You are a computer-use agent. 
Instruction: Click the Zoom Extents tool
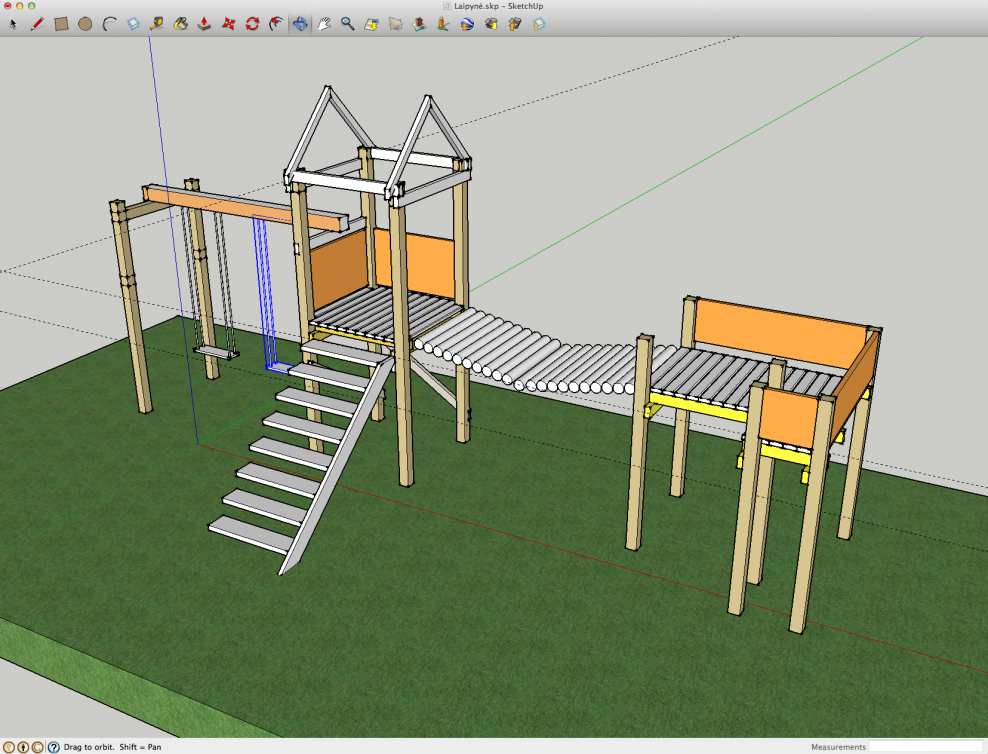click(x=372, y=24)
